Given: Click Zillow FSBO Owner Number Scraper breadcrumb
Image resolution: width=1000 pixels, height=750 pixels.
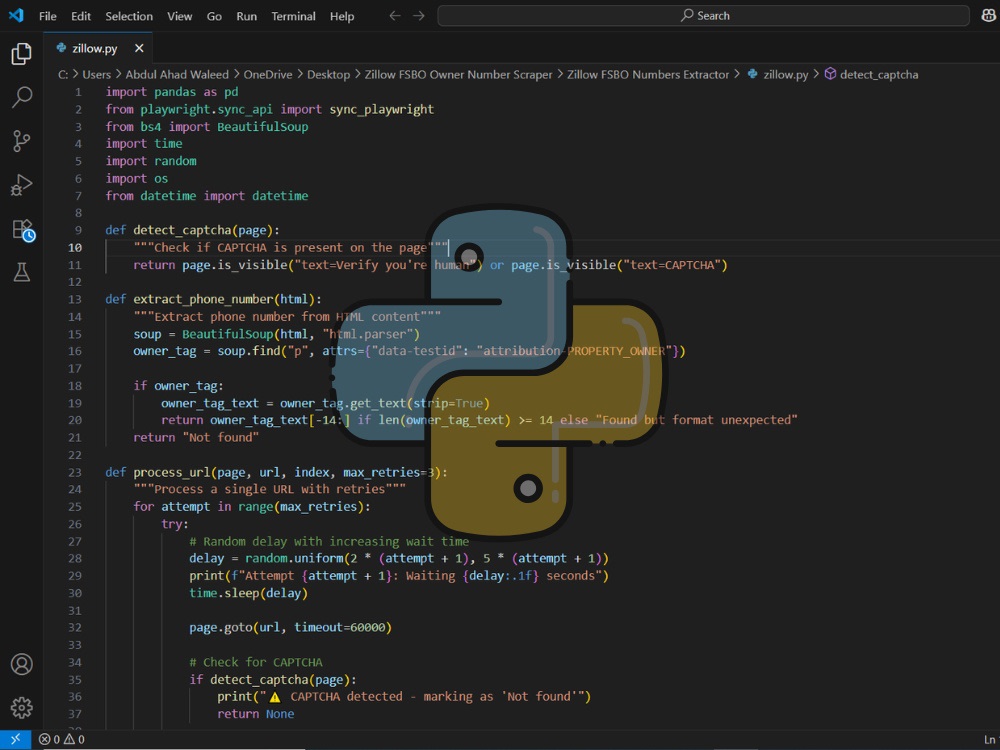Looking at the screenshot, I should point(458,74).
